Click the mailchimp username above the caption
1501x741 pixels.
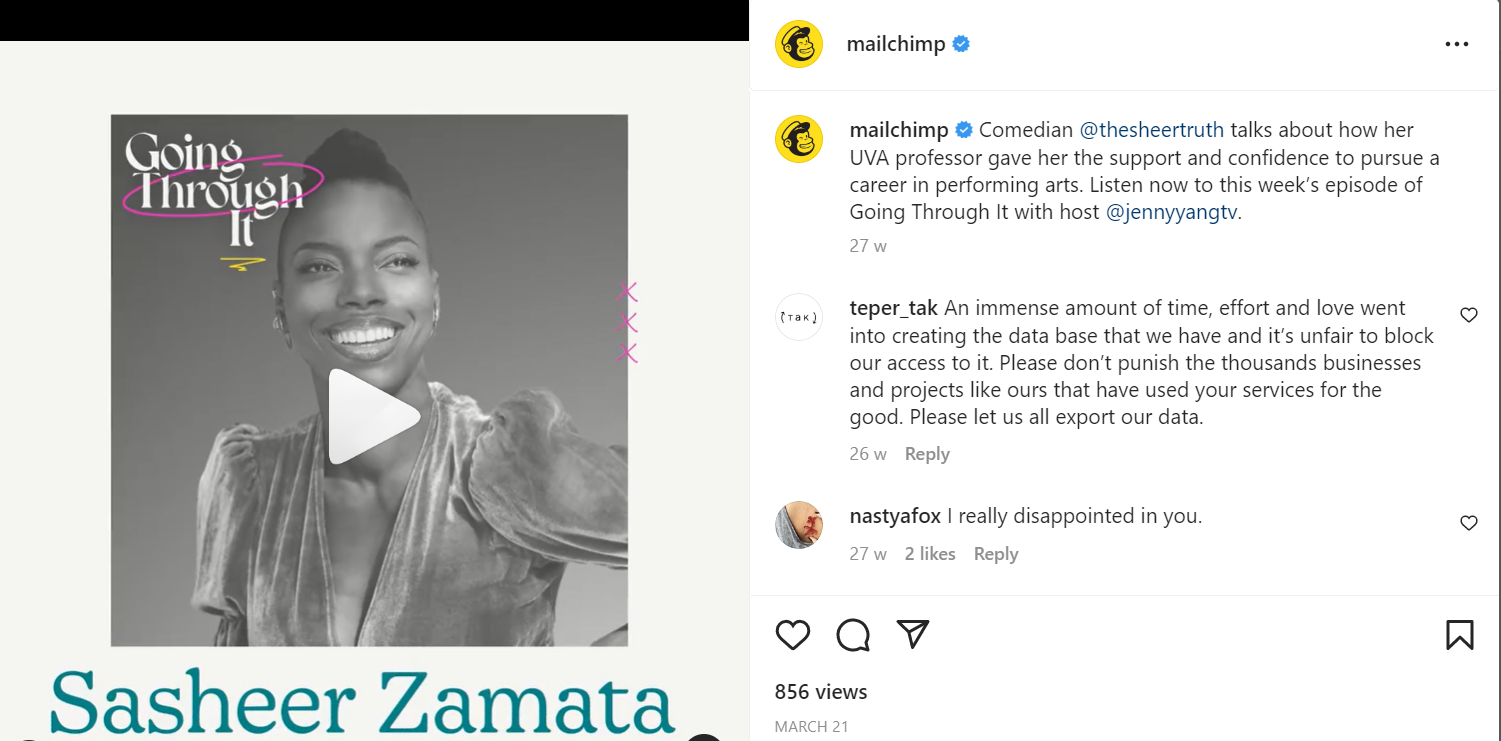896,129
